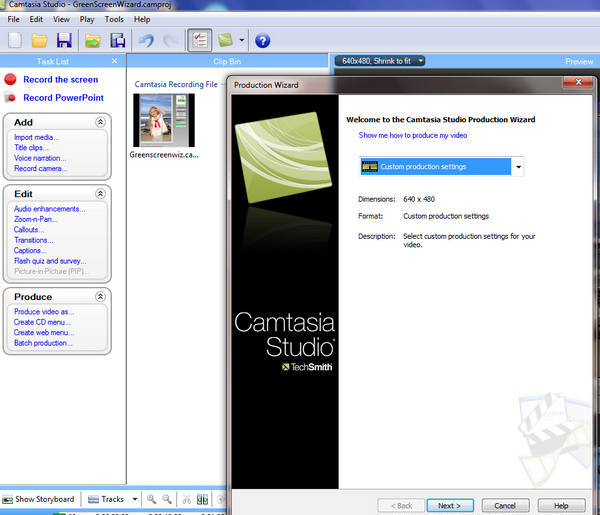Click Create CD menu link
Viewport: 600px width, 515px height.
point(42,322)
